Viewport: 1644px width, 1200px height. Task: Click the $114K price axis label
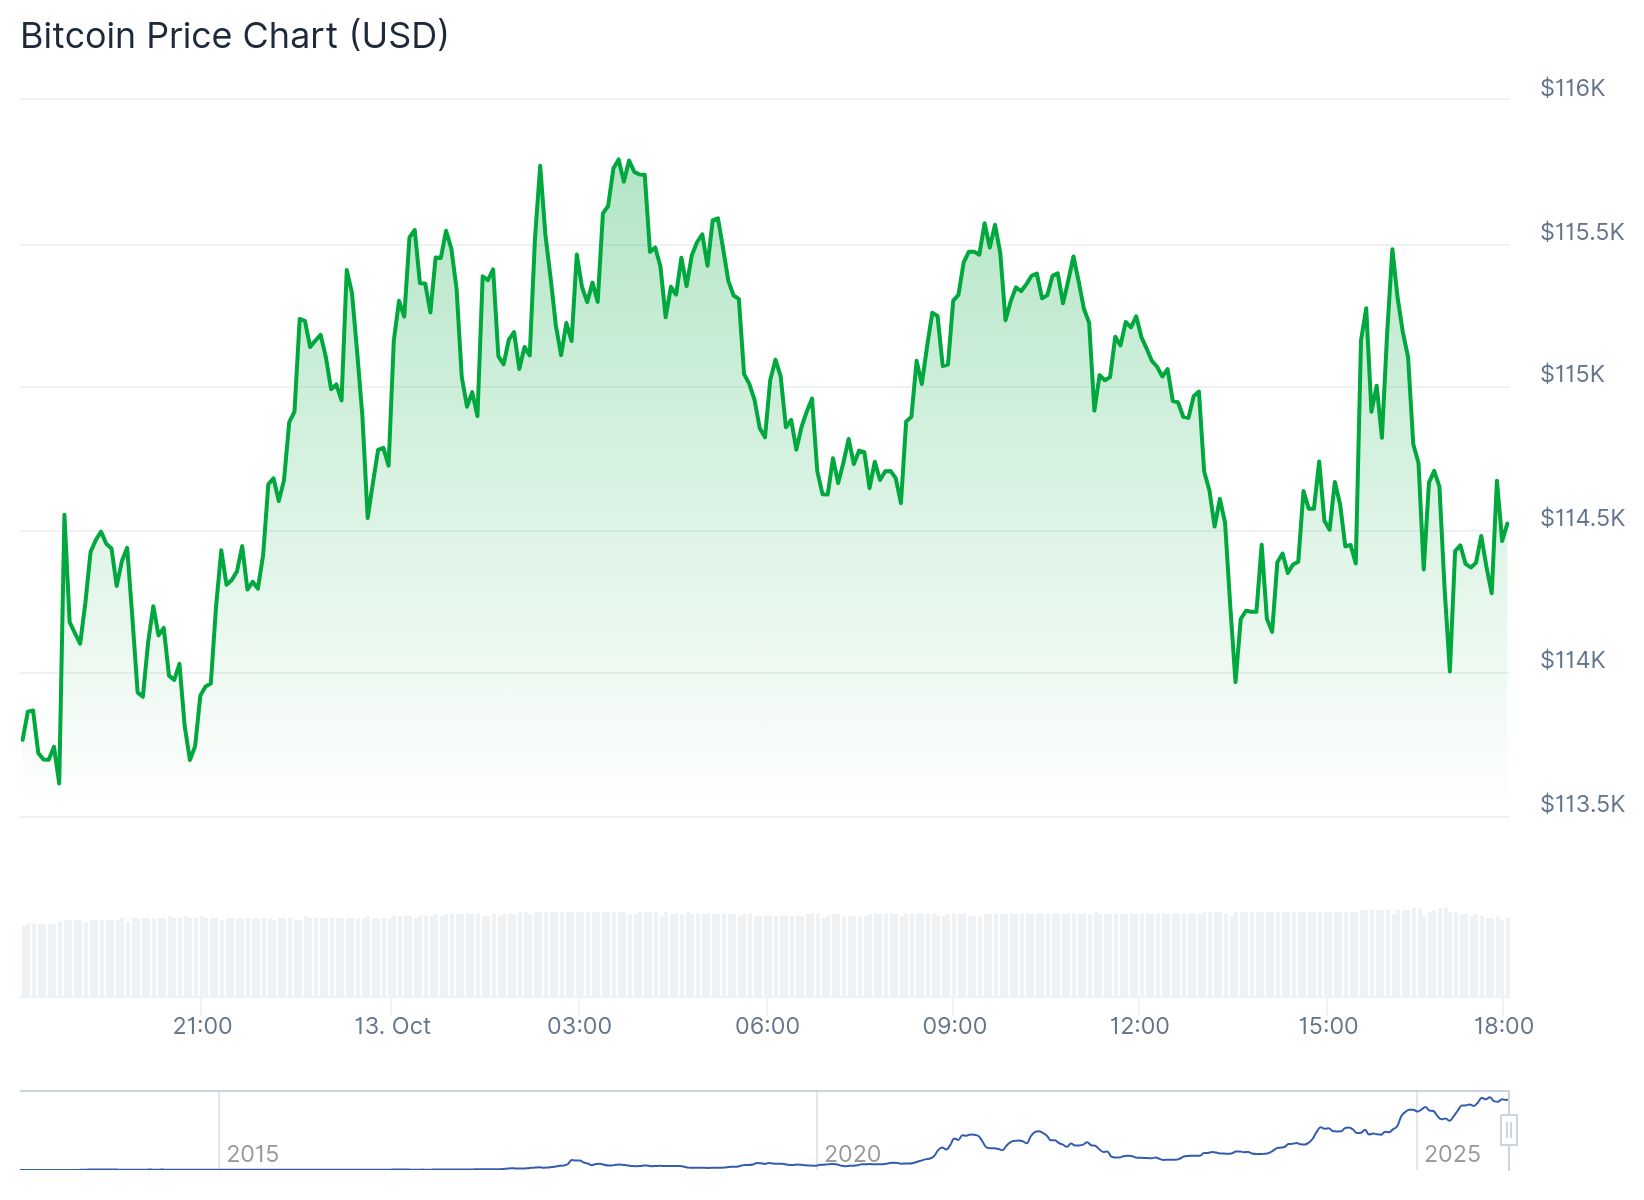click(x=1572, y=660)
